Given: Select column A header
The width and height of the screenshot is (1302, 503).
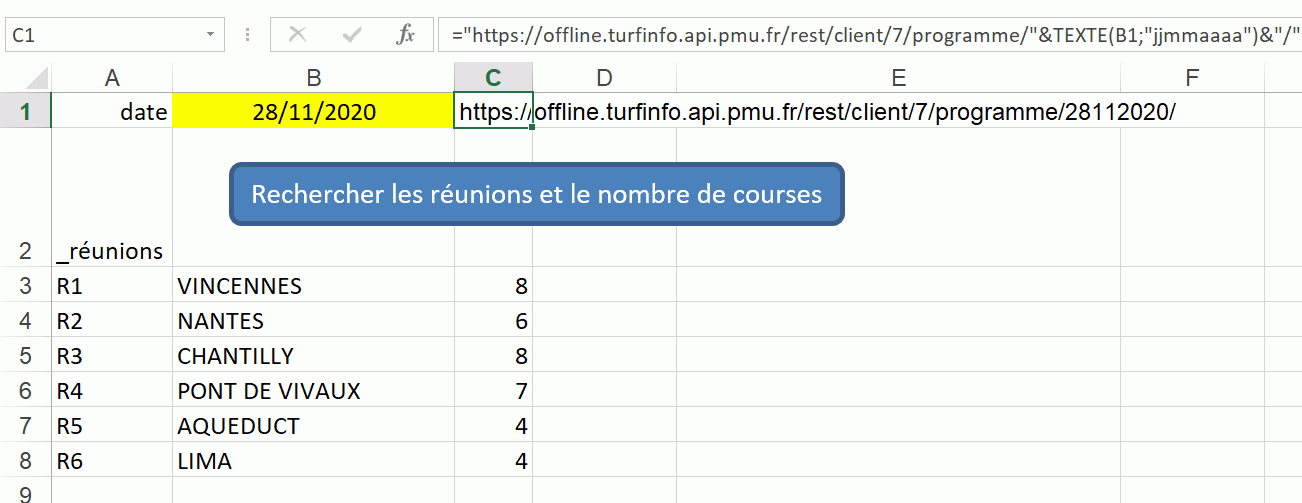Looking at the screenshot, I should pos(111,78).
